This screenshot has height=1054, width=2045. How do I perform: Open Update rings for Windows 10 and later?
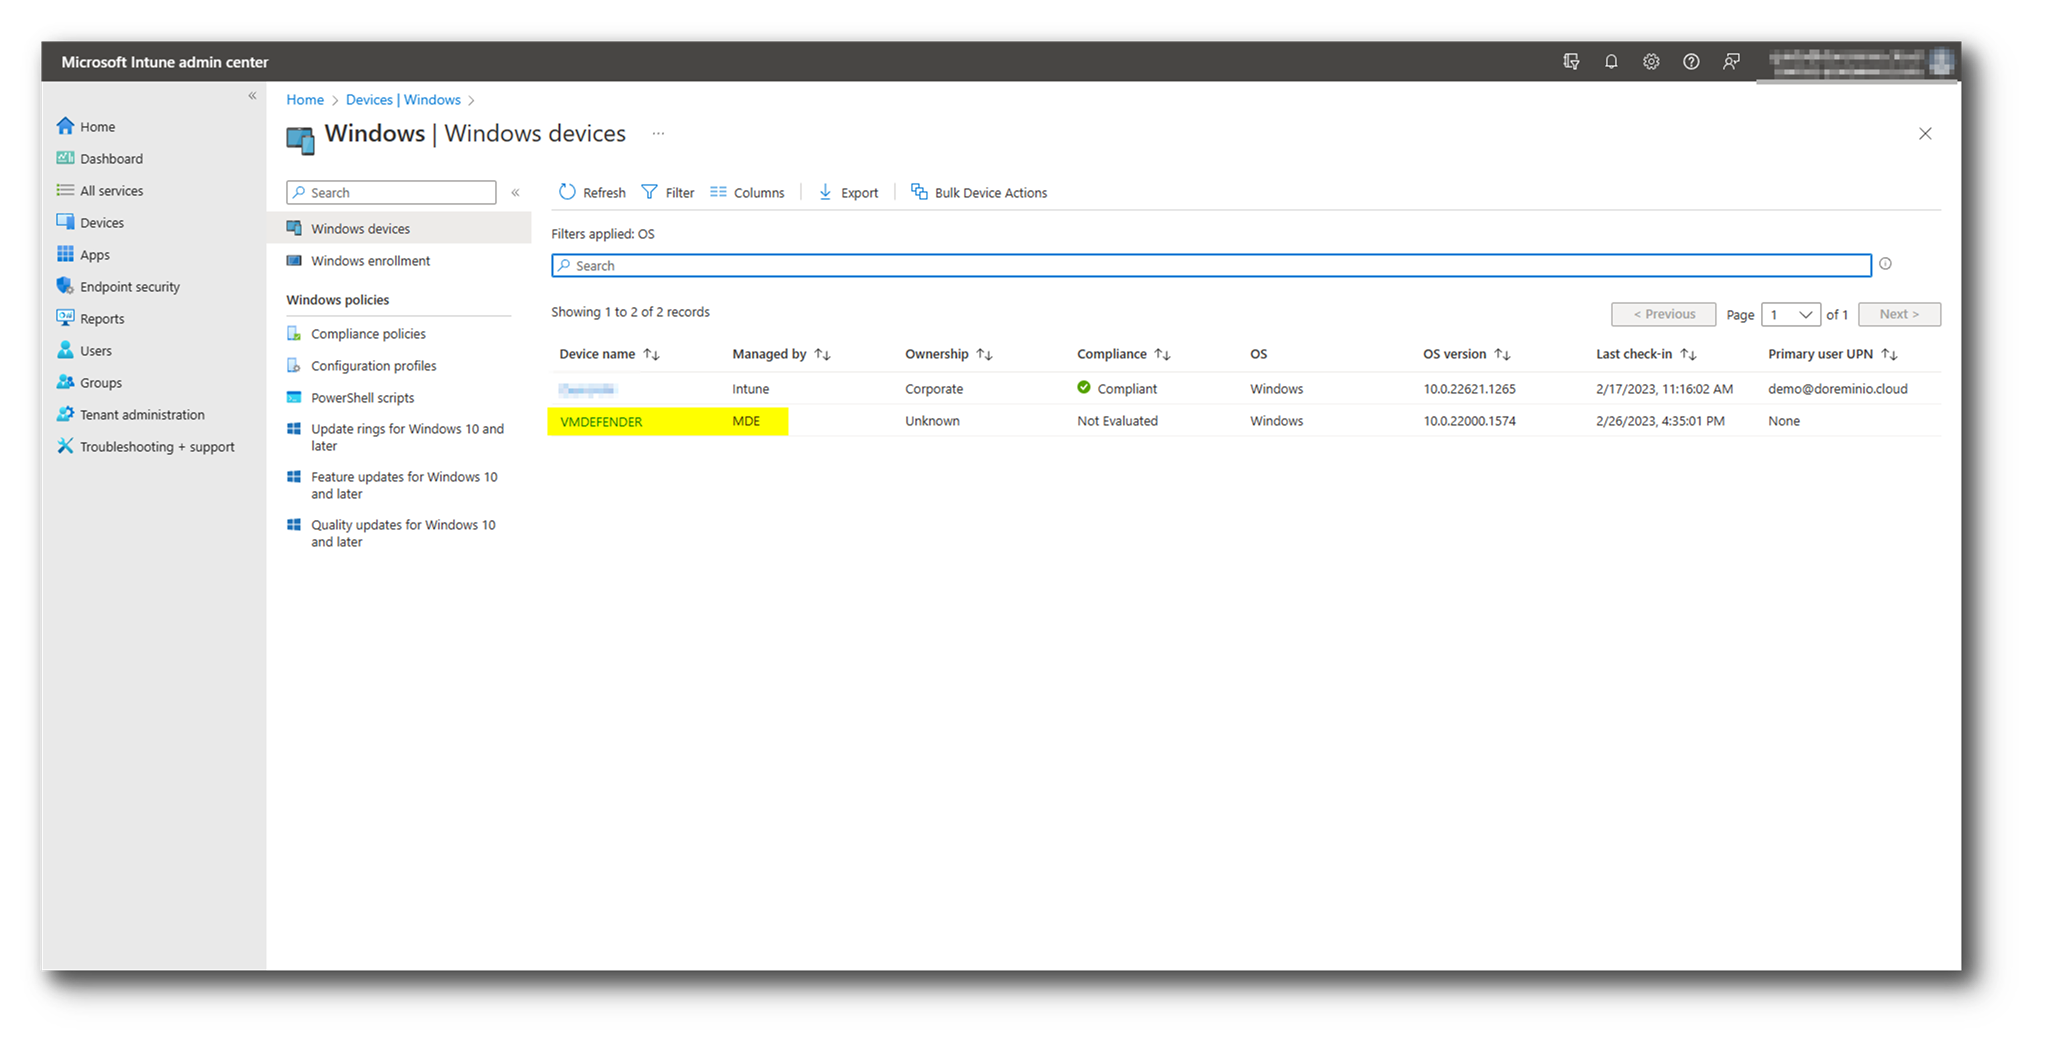click(x=407, y=437)
